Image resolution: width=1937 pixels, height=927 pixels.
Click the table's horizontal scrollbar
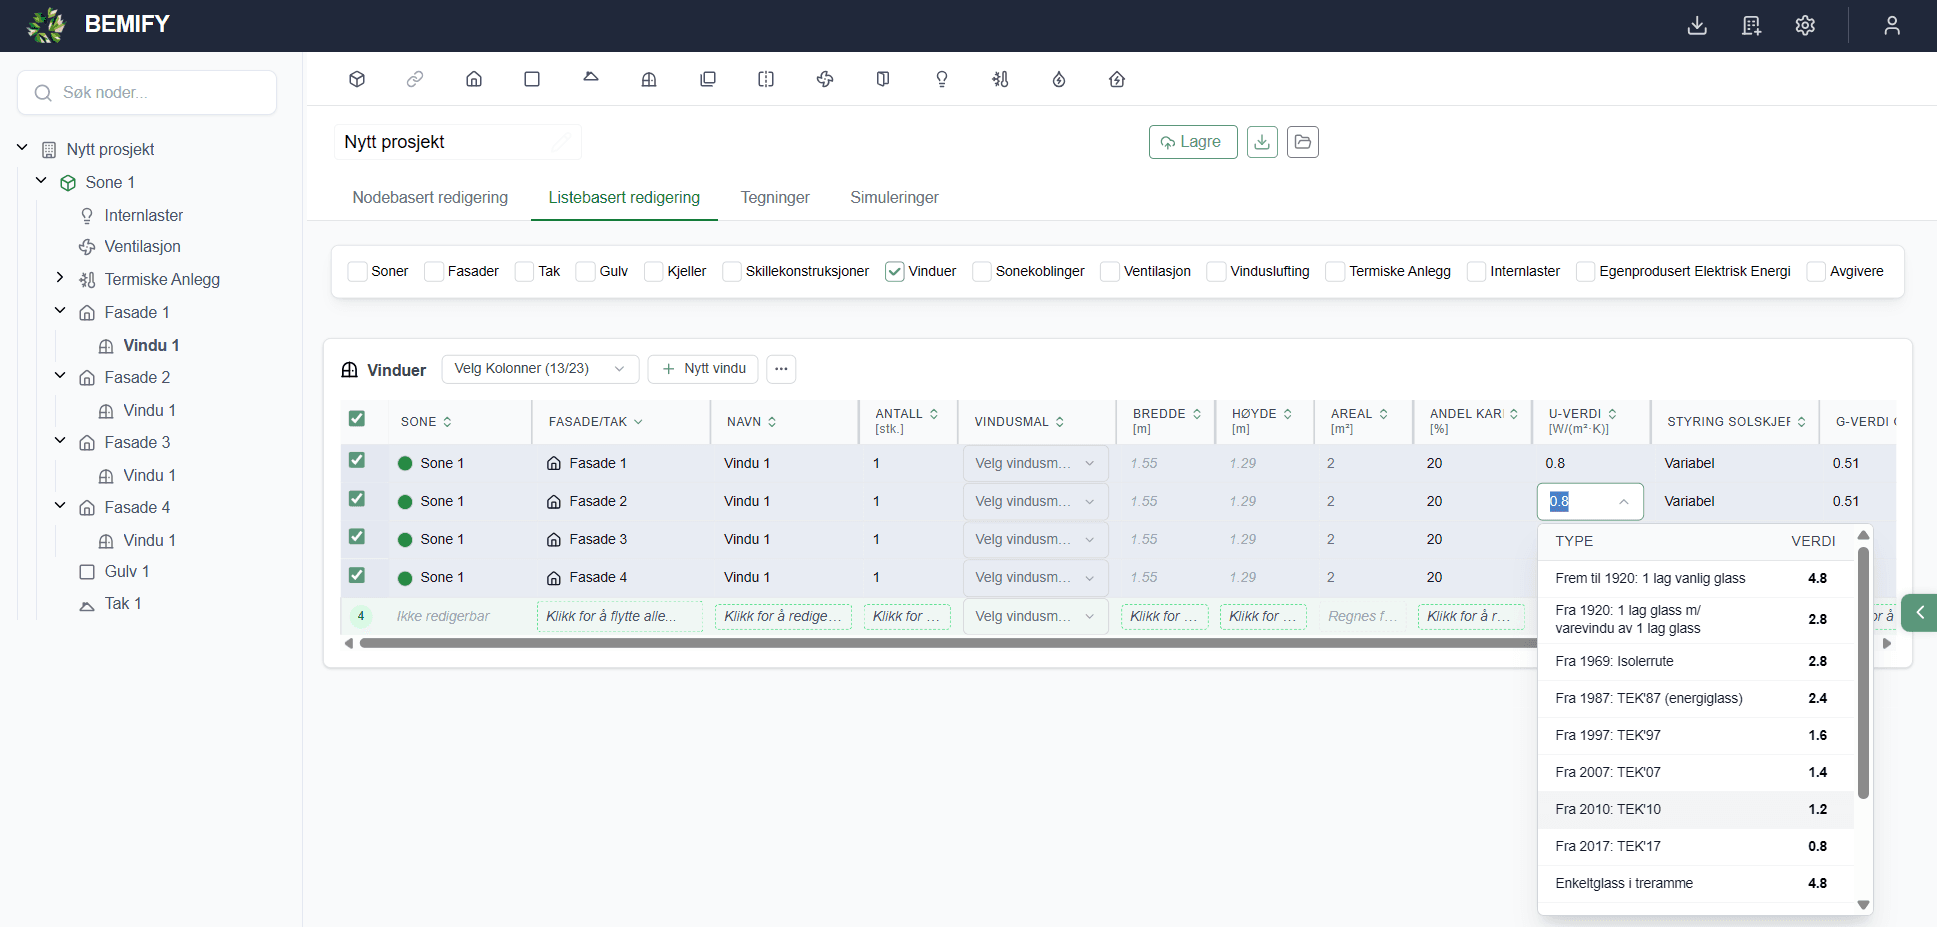tap(947, 644)
